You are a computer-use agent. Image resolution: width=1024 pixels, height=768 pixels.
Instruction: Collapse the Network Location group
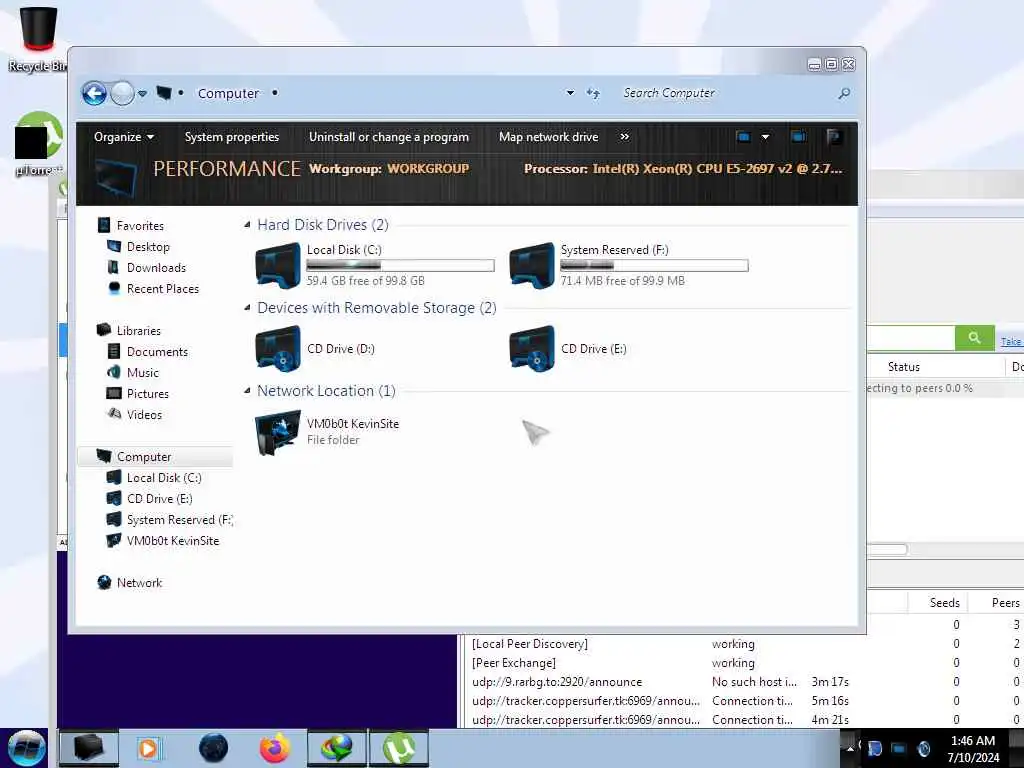click(248, 391)
